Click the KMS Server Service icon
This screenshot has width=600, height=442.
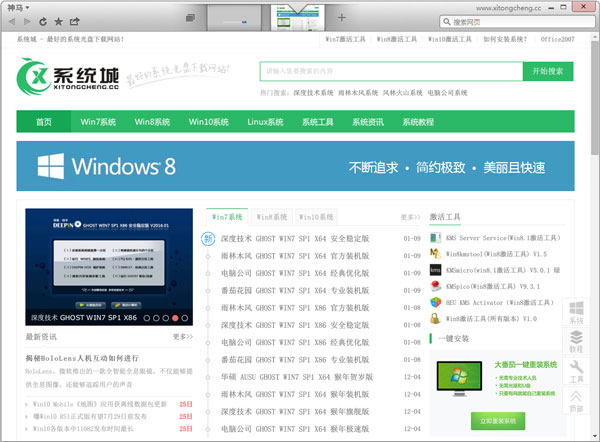[435, 238]
